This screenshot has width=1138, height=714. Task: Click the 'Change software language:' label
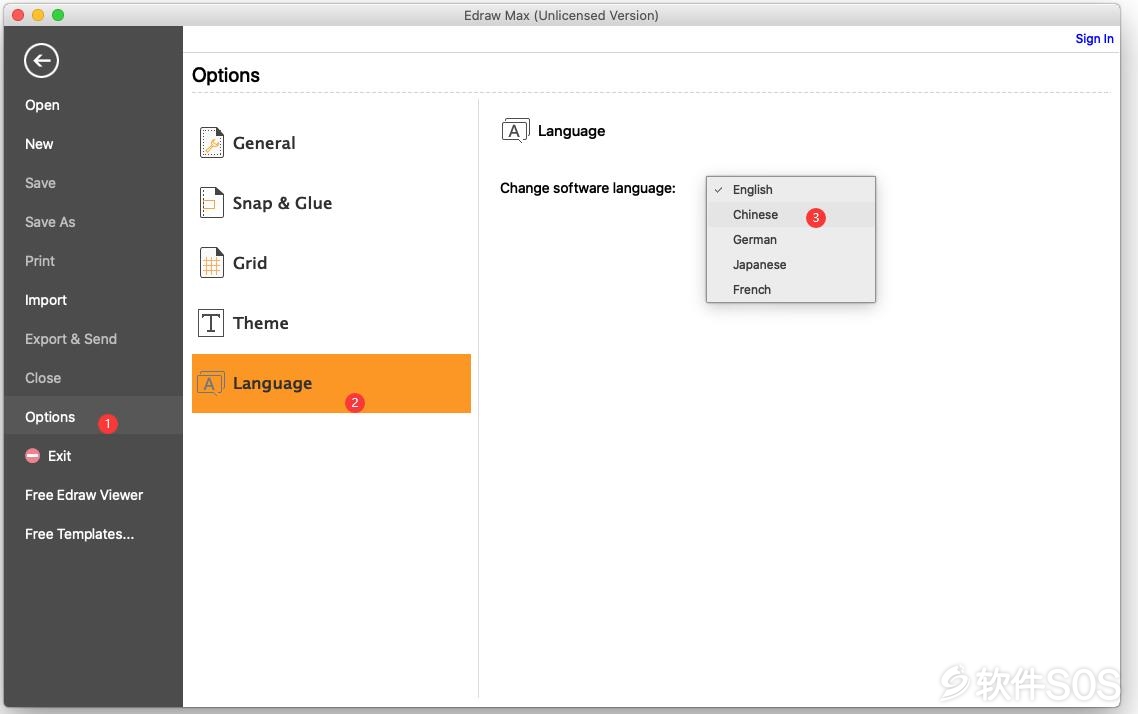pyautogui.click(x=588, y=189)
